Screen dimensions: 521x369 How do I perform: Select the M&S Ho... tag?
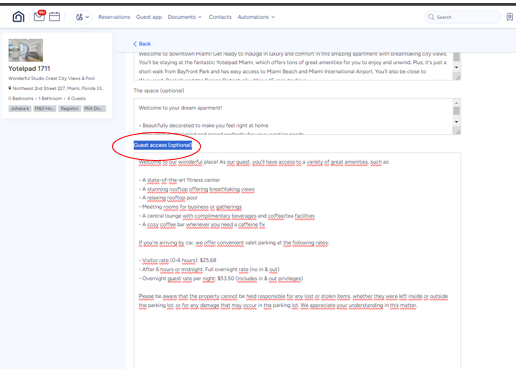(45, 109)
